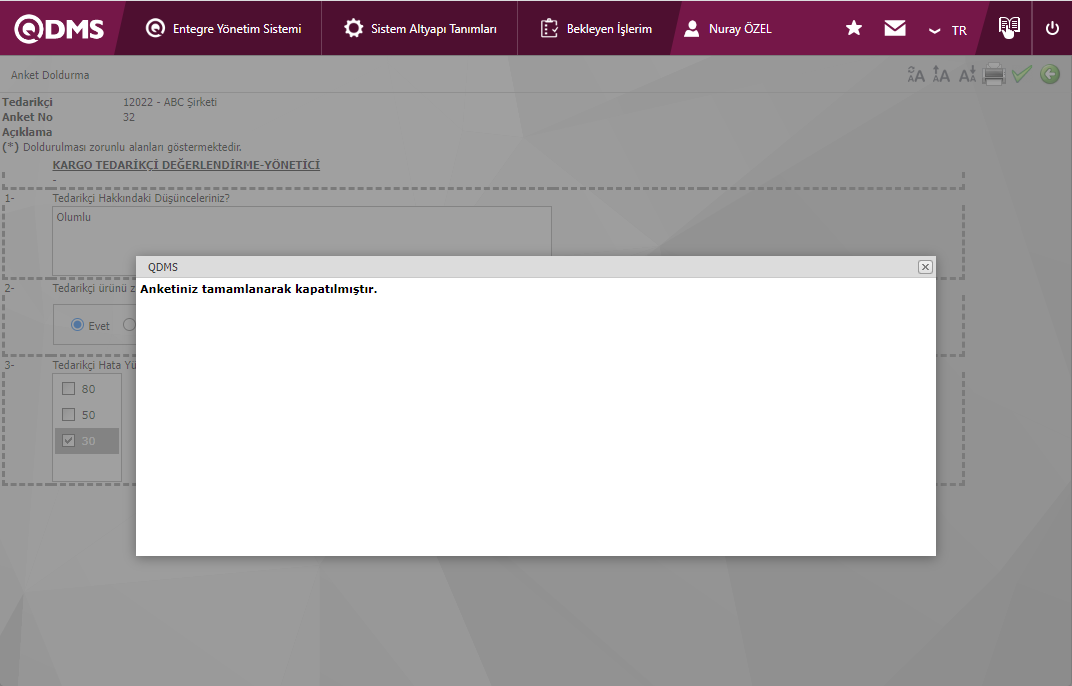Click the Sistem Altyapı gear icon

[x=353, y=28]
